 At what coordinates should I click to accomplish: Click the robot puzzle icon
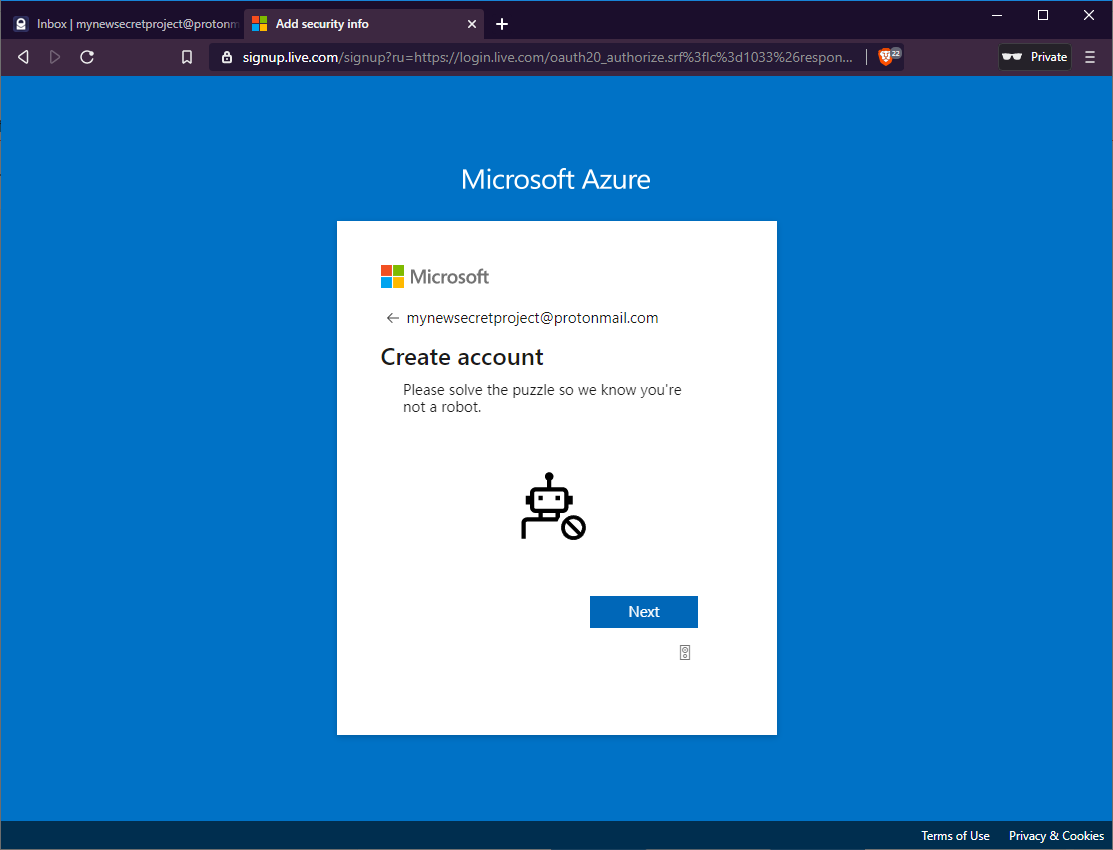pyautogui.click(x=553, y=506)
